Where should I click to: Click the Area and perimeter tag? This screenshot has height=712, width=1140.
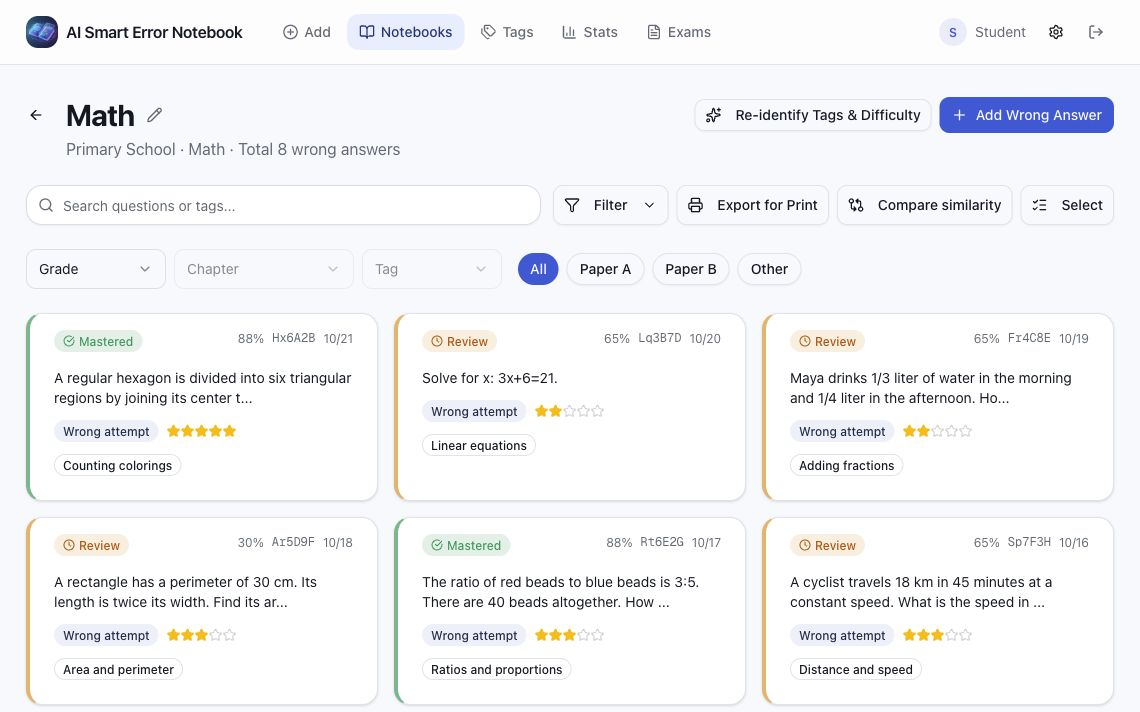pos(119,670)
